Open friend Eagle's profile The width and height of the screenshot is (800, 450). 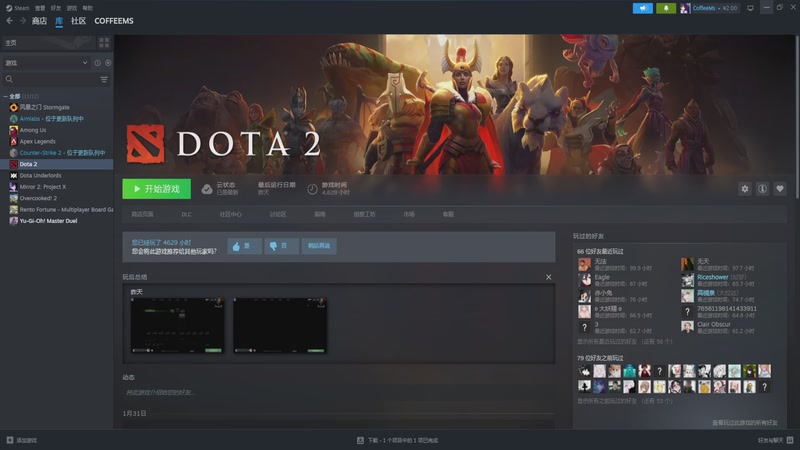click(x=602, y=277)
